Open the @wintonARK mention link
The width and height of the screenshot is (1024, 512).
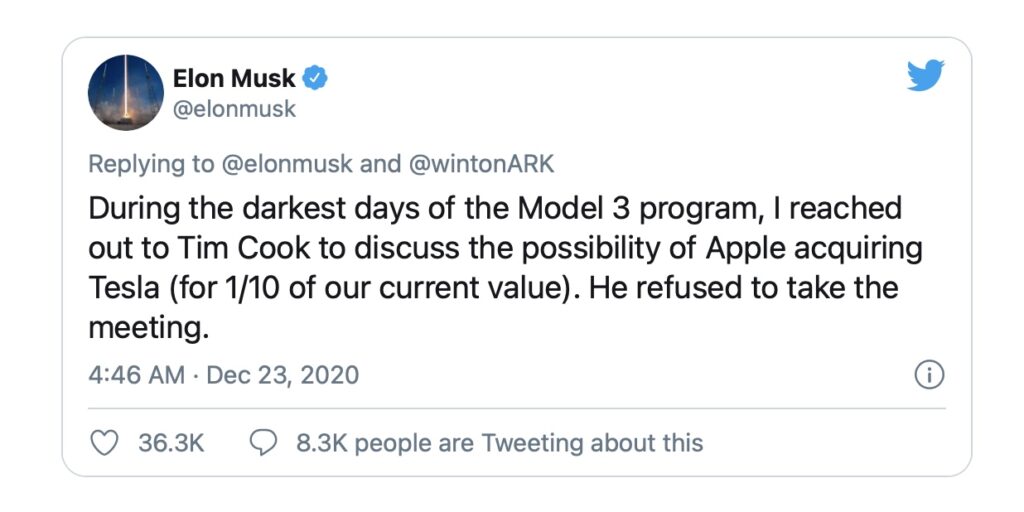point(481,164)
